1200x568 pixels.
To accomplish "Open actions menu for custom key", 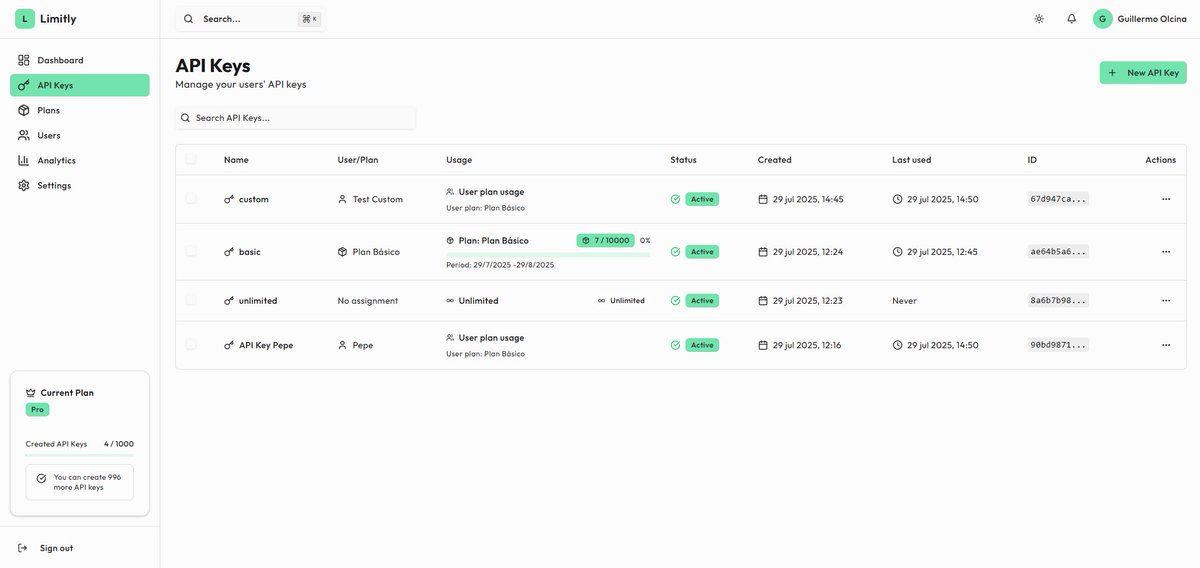I will (1166, 199).
